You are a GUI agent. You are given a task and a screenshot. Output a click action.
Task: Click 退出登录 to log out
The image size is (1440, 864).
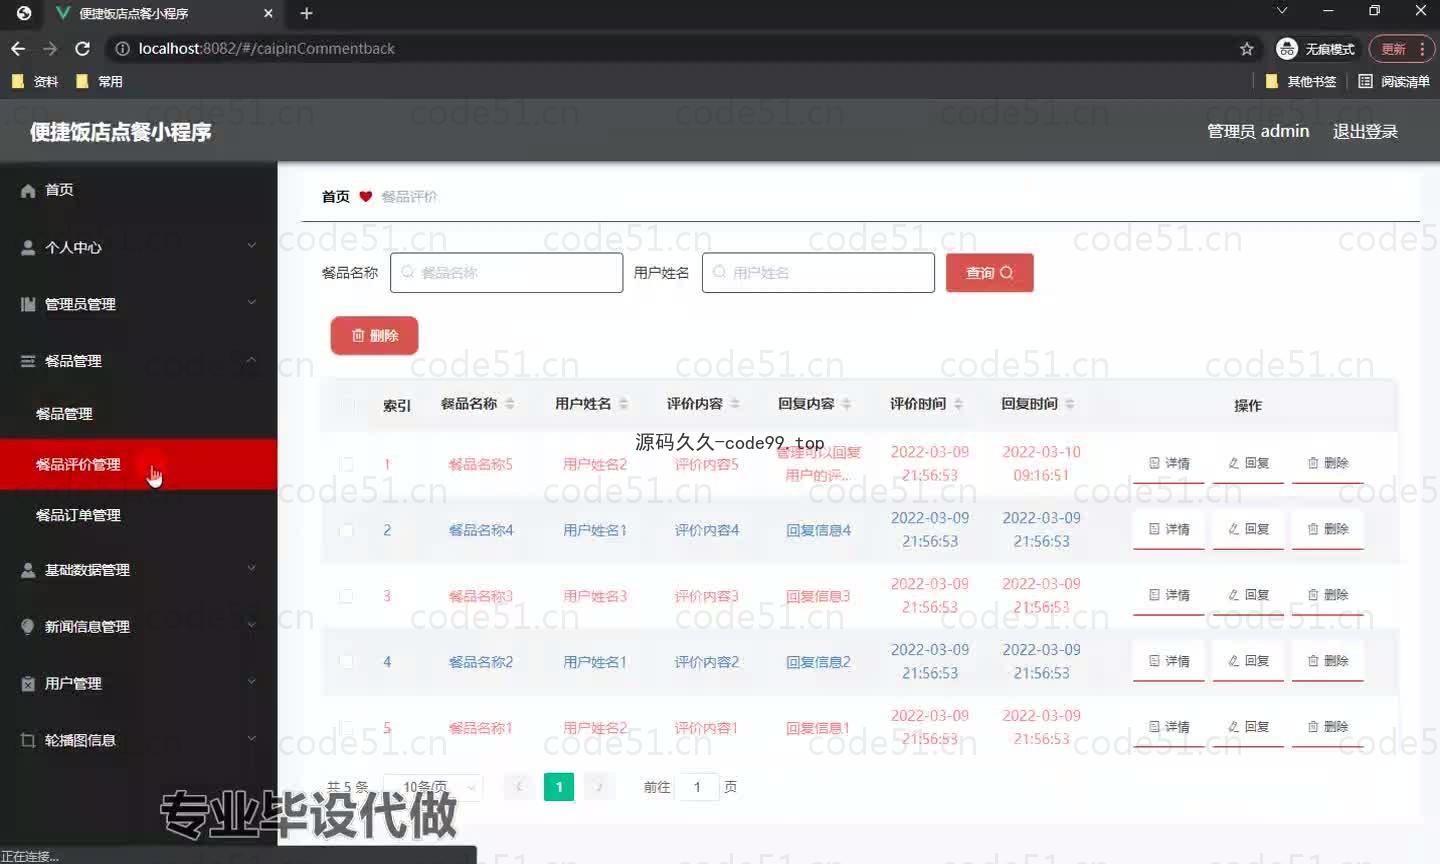[x=1365, y=131]
